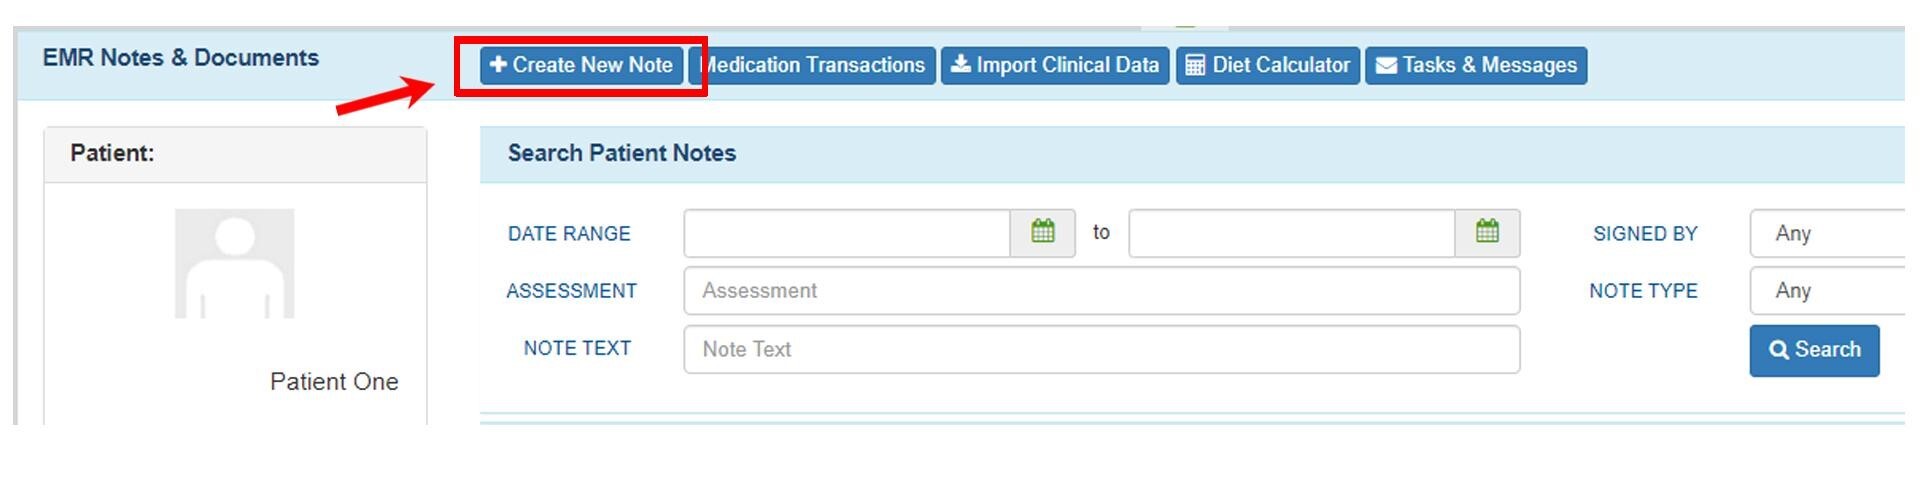Select the Patient One name

334,382
